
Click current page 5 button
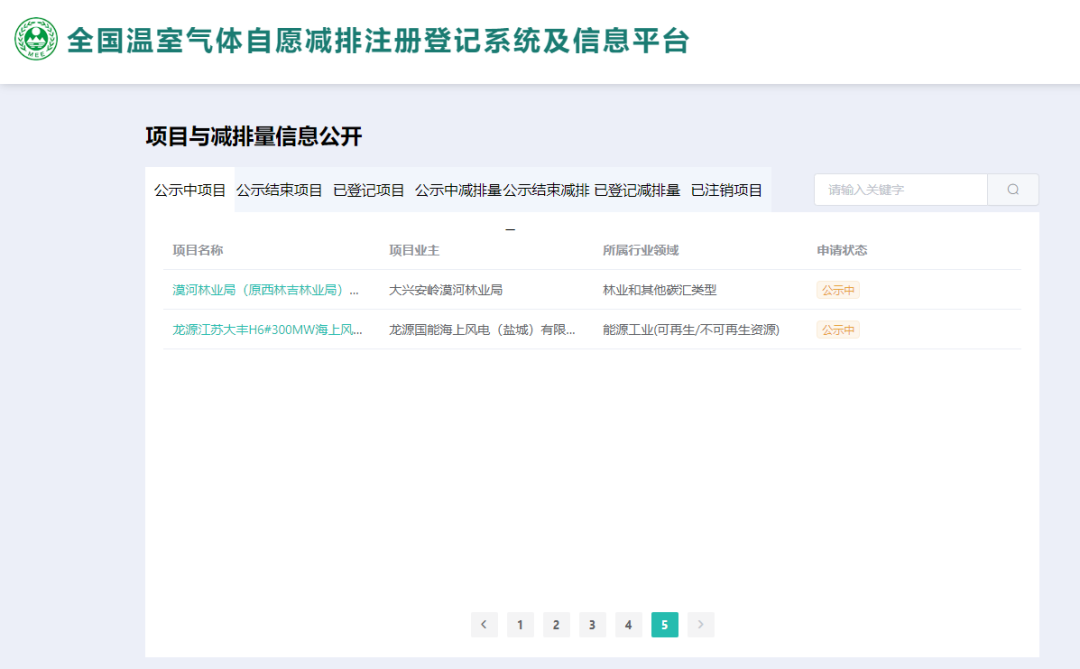664,625
